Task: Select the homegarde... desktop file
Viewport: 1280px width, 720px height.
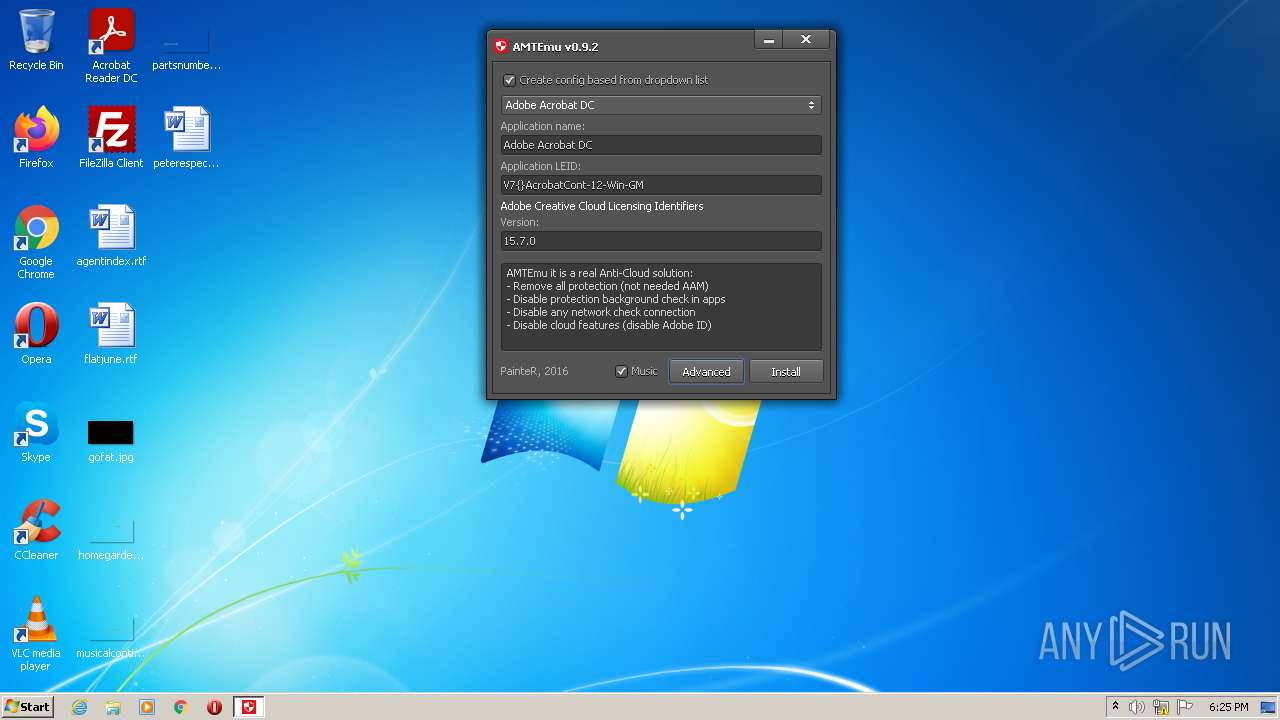Action: [111, 538]
